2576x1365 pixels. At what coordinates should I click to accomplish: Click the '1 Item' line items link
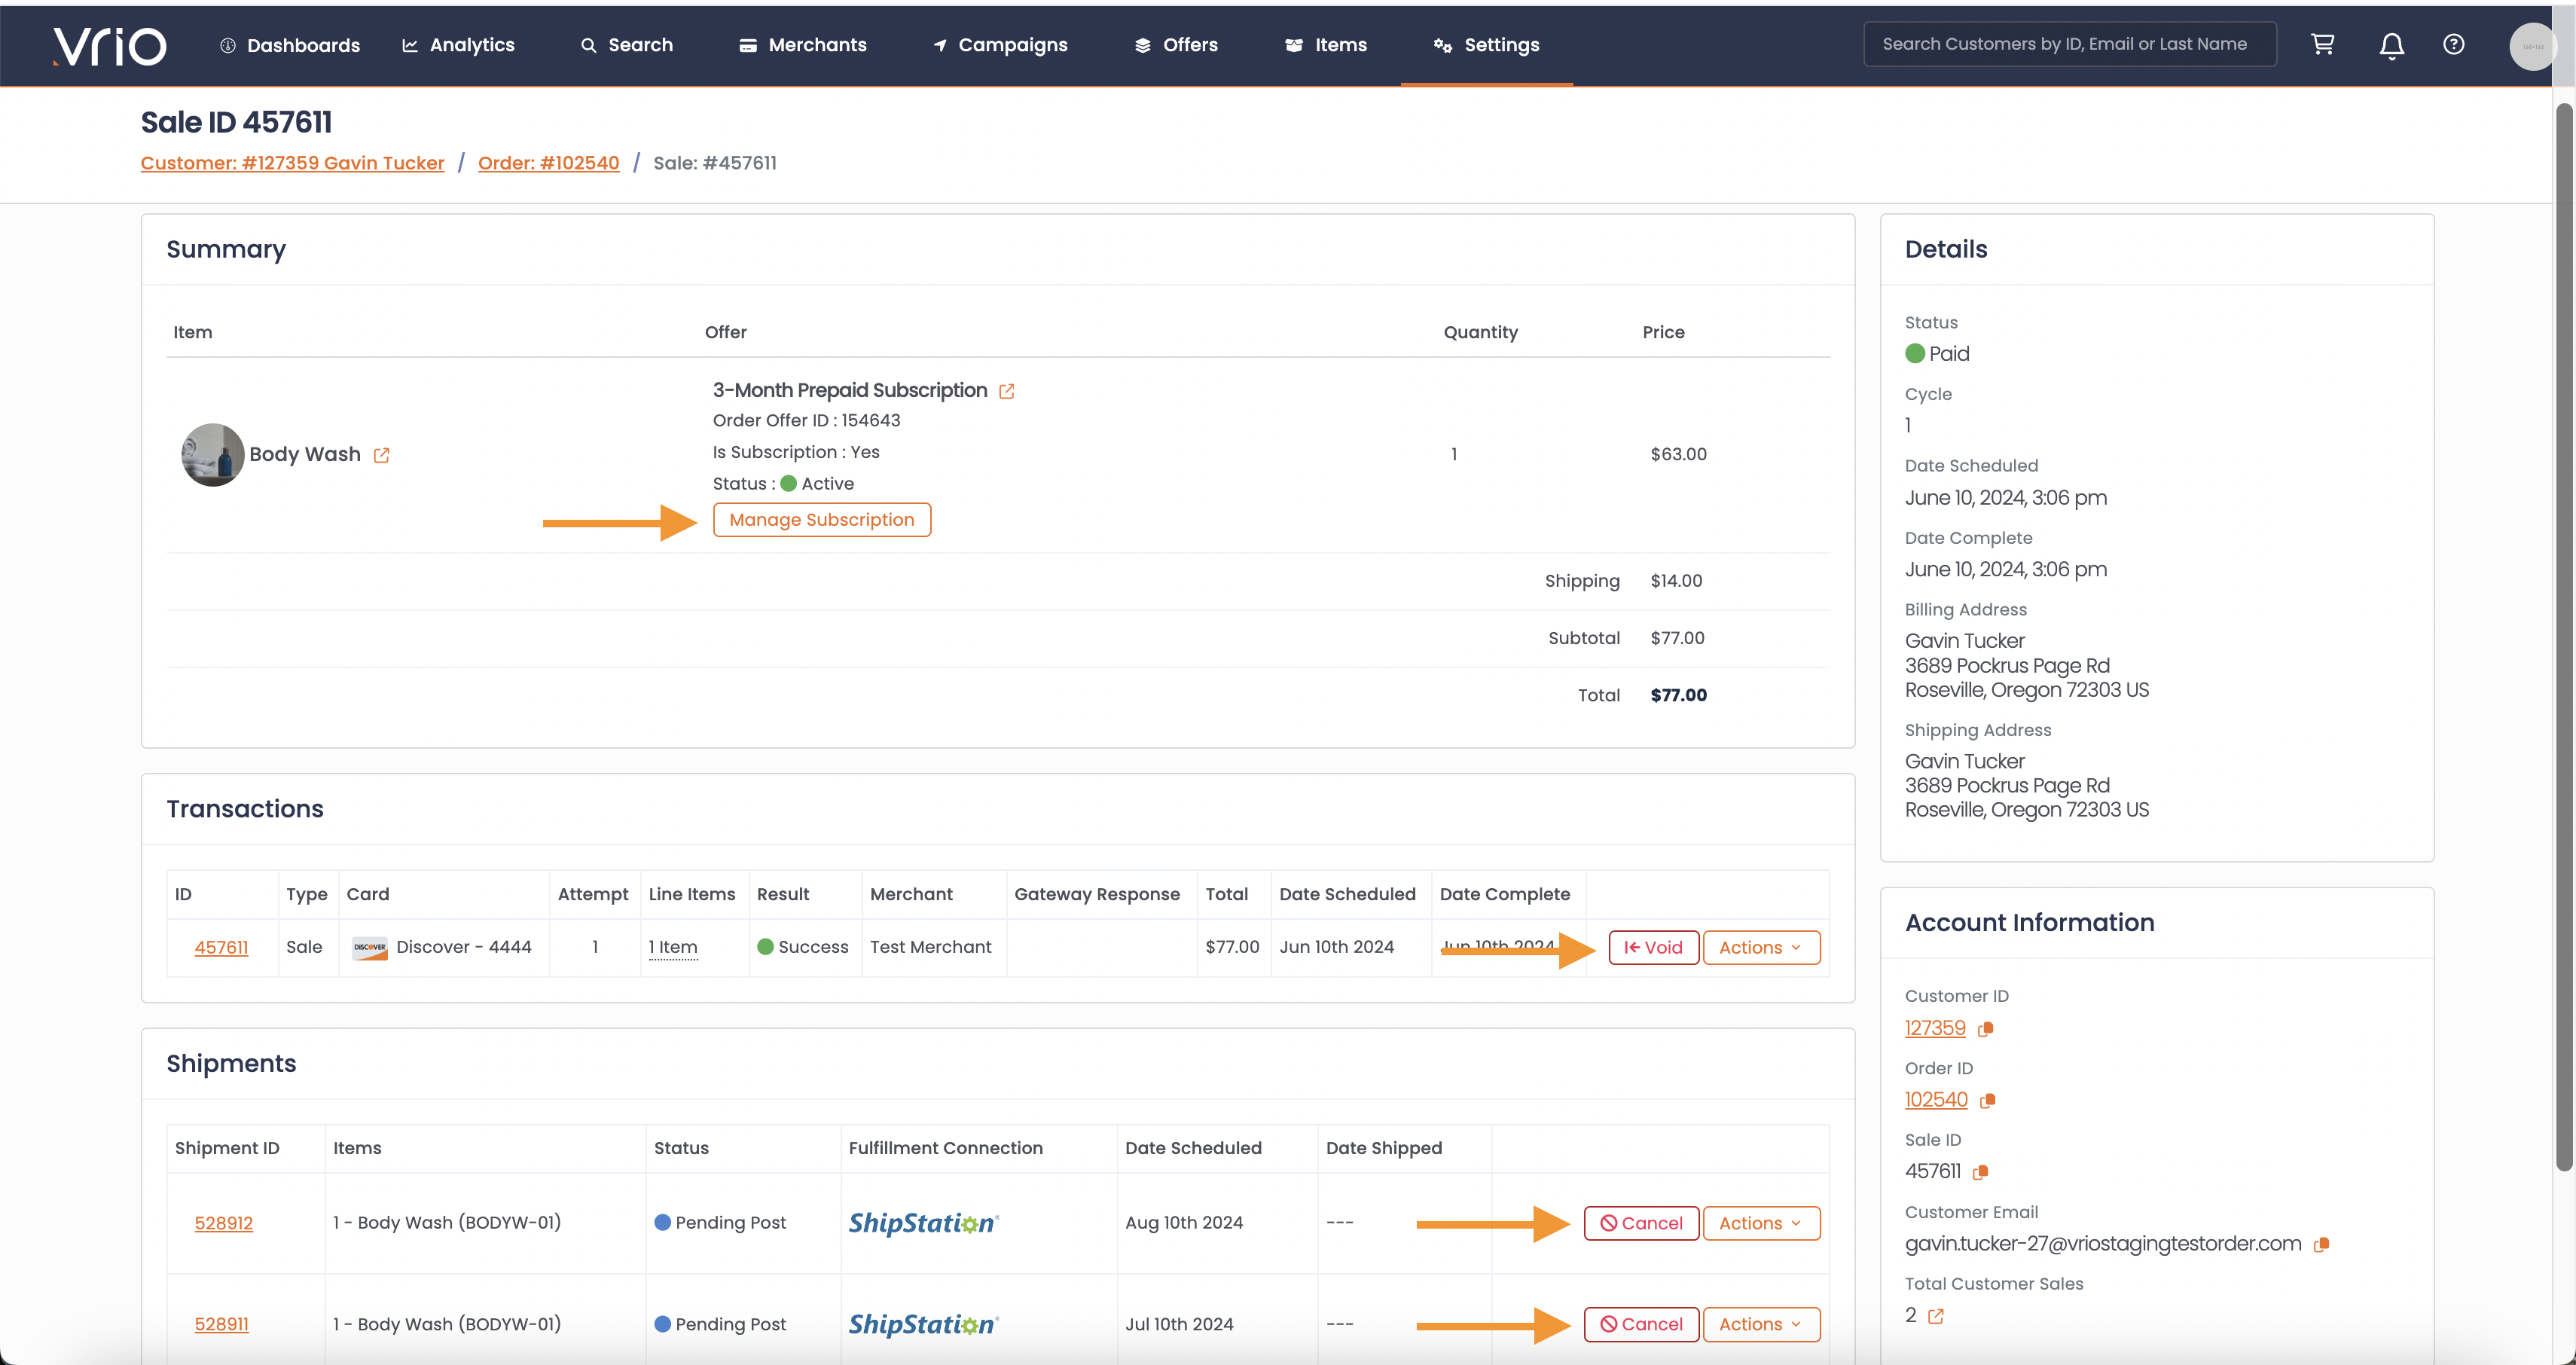pyautogui.click(x=673, y=947)
